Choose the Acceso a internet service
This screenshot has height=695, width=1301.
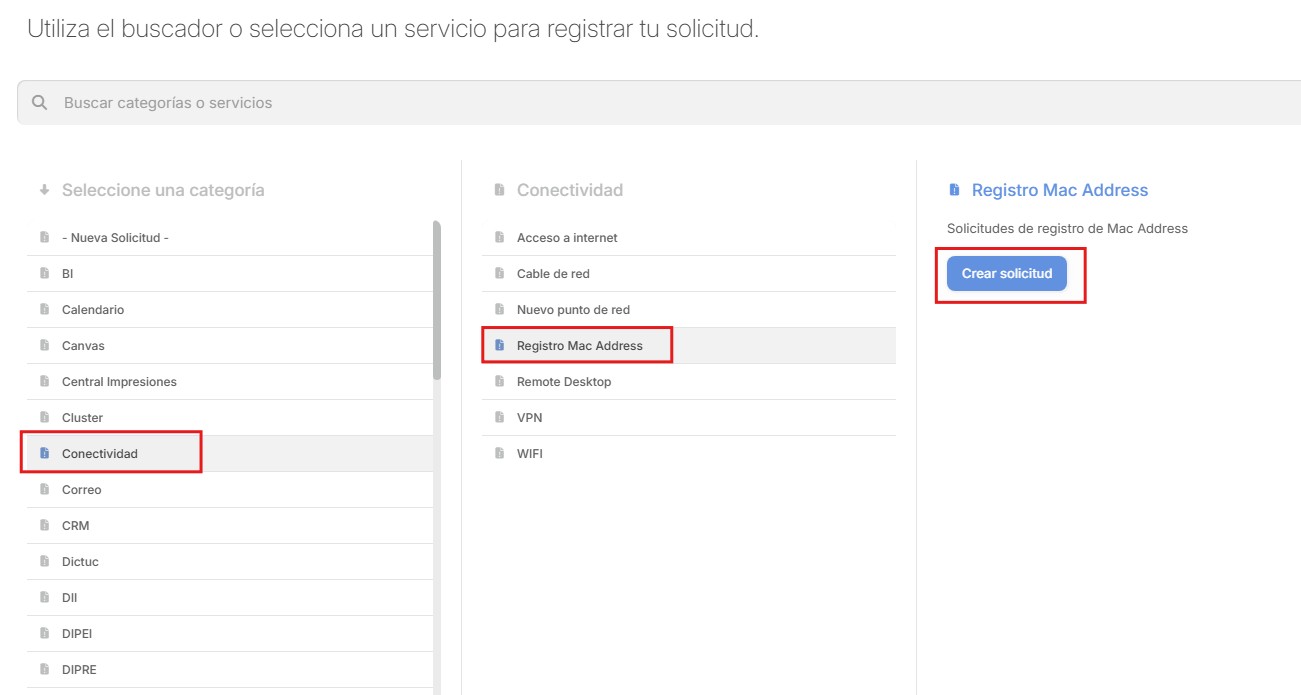click(x=567, y=238)
